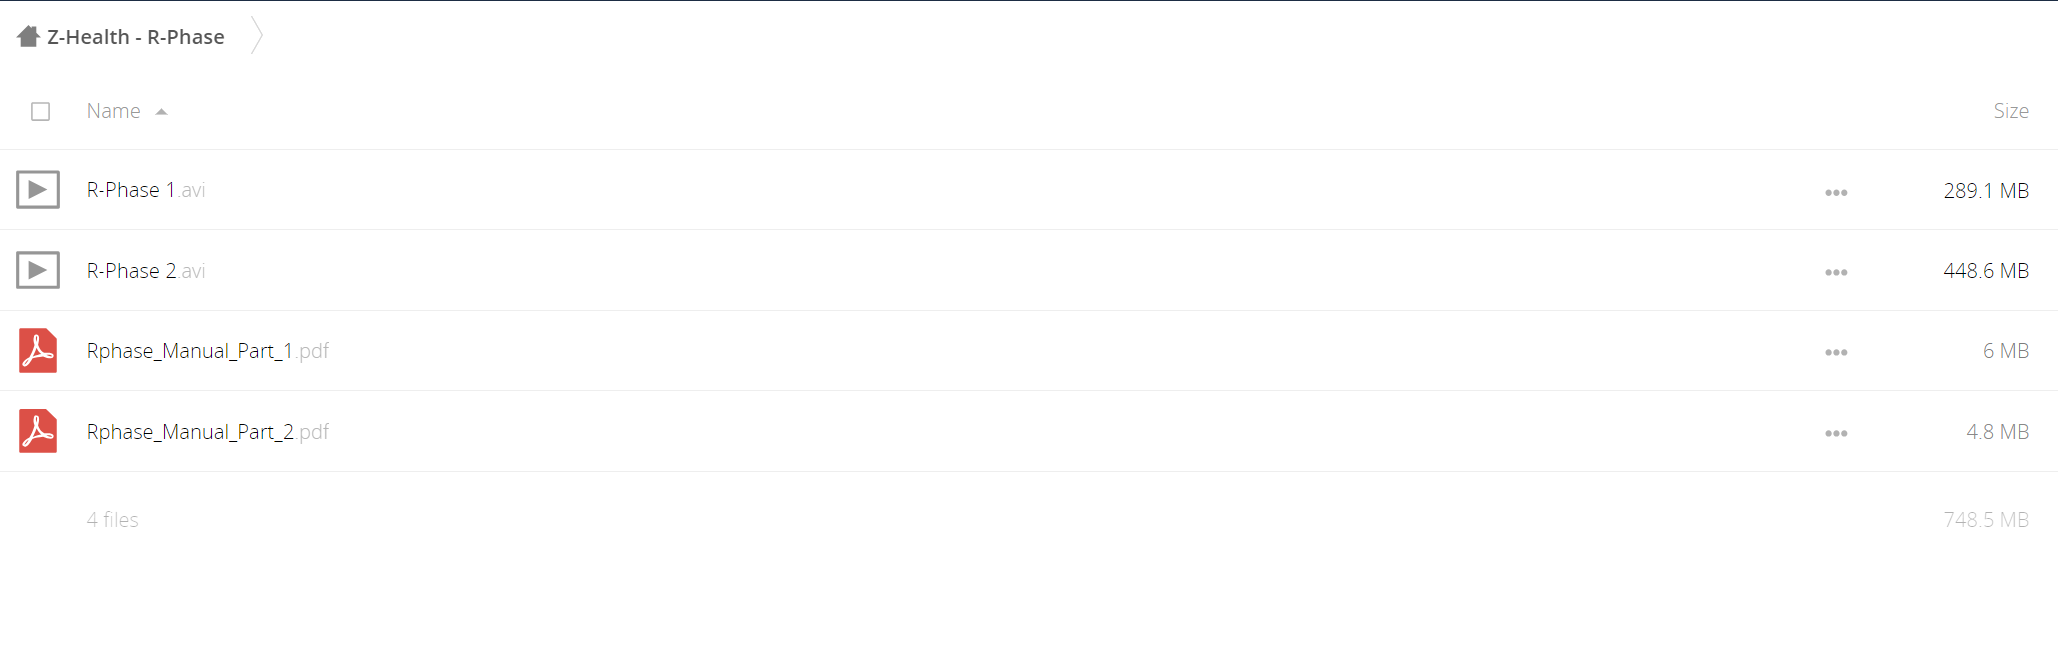Click the breadcrumb chevron separator
Image resolution: width=2058 pixels, height=652 pixels.
click(257, 36)
